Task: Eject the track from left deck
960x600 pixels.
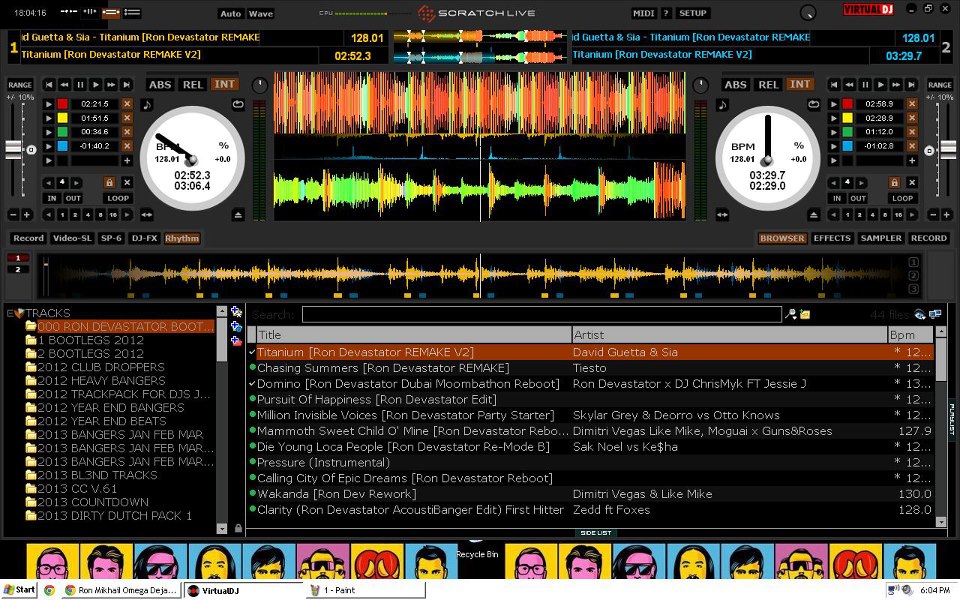Action: point(238,215)
